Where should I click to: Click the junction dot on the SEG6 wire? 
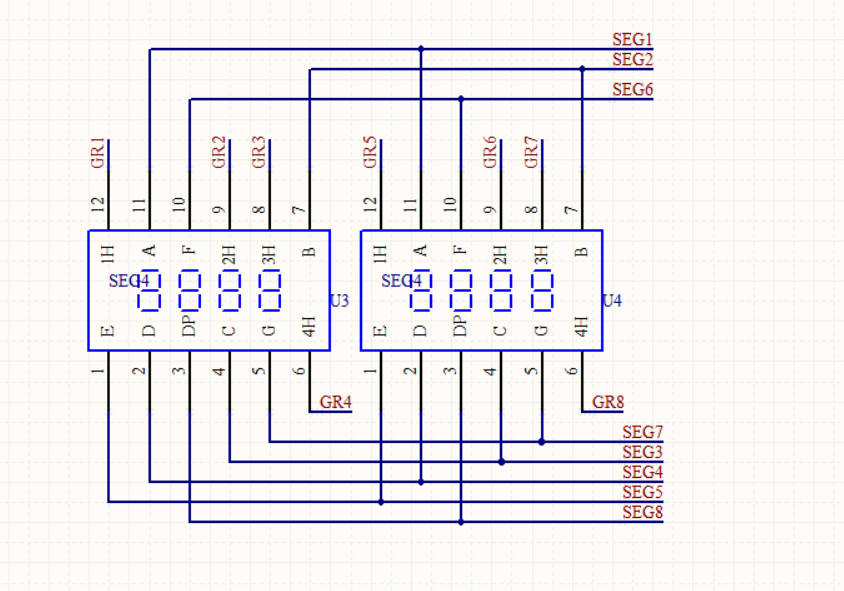(x=461, y=99)
